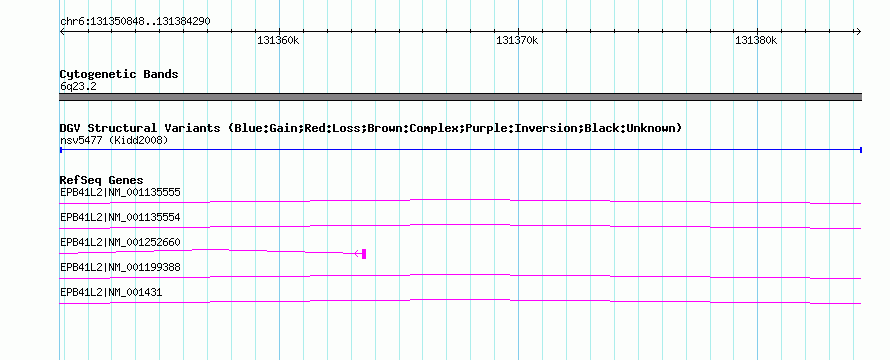Click the 131380k ruler tick label

(x=756, y=41)
